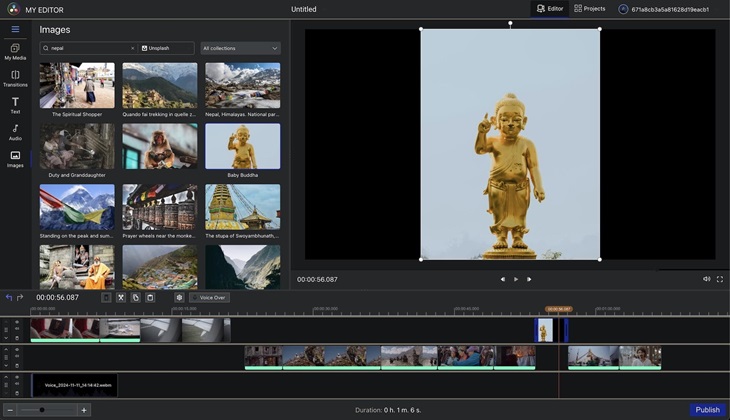This screenshot has width=730, height=420.
Task: Click the redo arrow icon
Action: pyautogui.click(x=22, y=297)
